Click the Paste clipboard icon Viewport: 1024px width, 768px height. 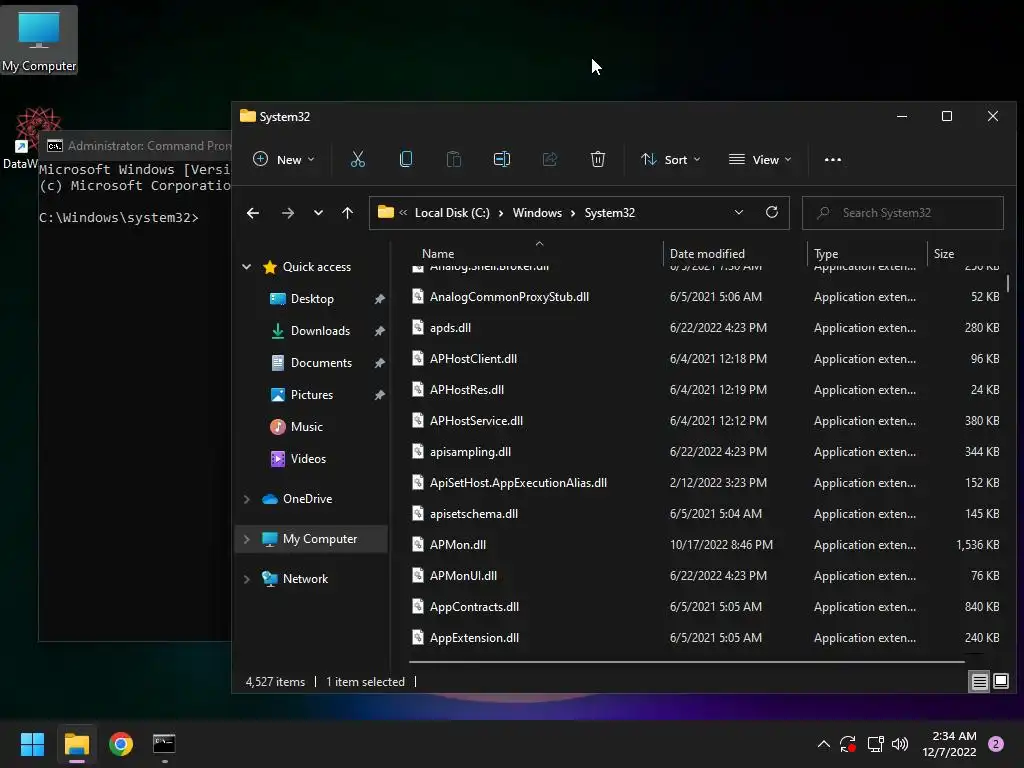[x=453, y=159]
